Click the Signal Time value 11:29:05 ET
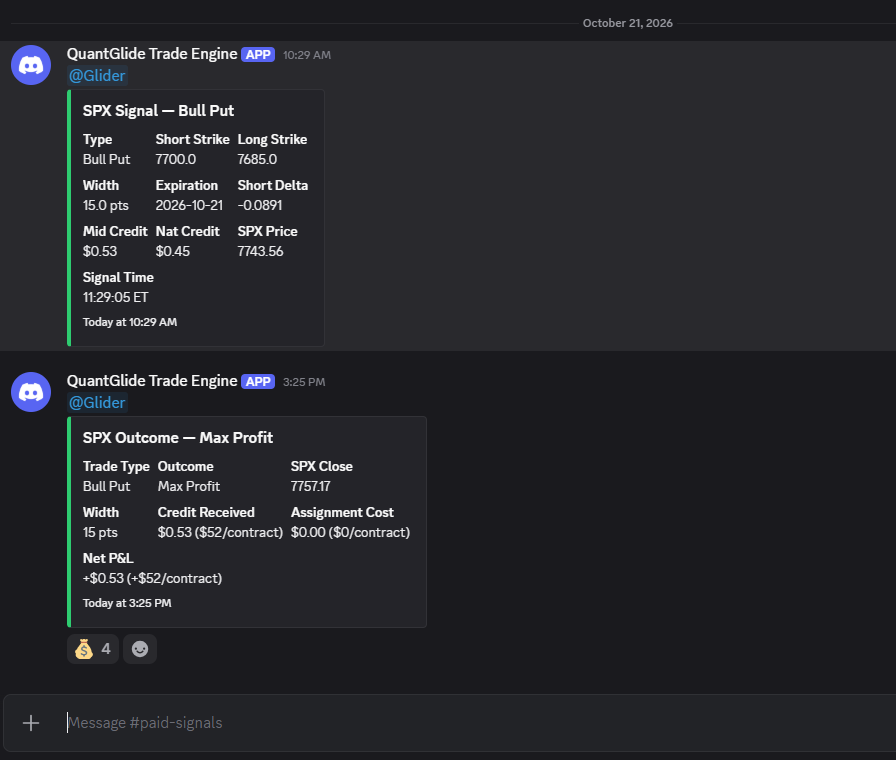896x760 pixels. pos(115,298)
